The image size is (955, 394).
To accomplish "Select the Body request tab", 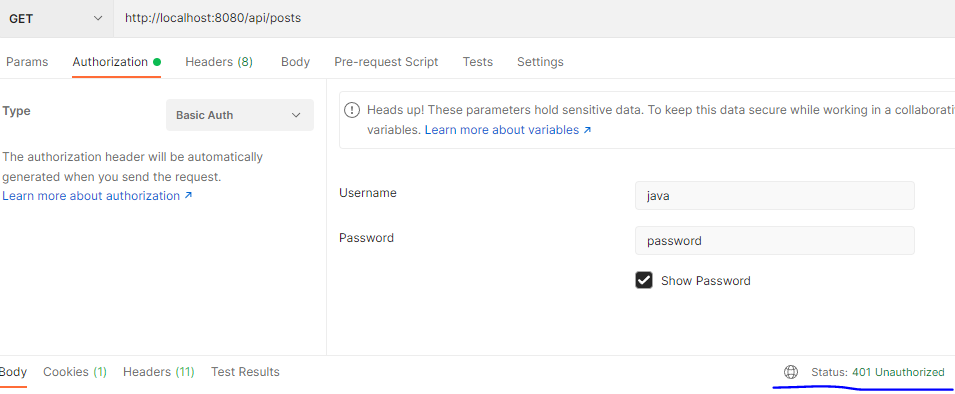I will (x=295, y=62).
